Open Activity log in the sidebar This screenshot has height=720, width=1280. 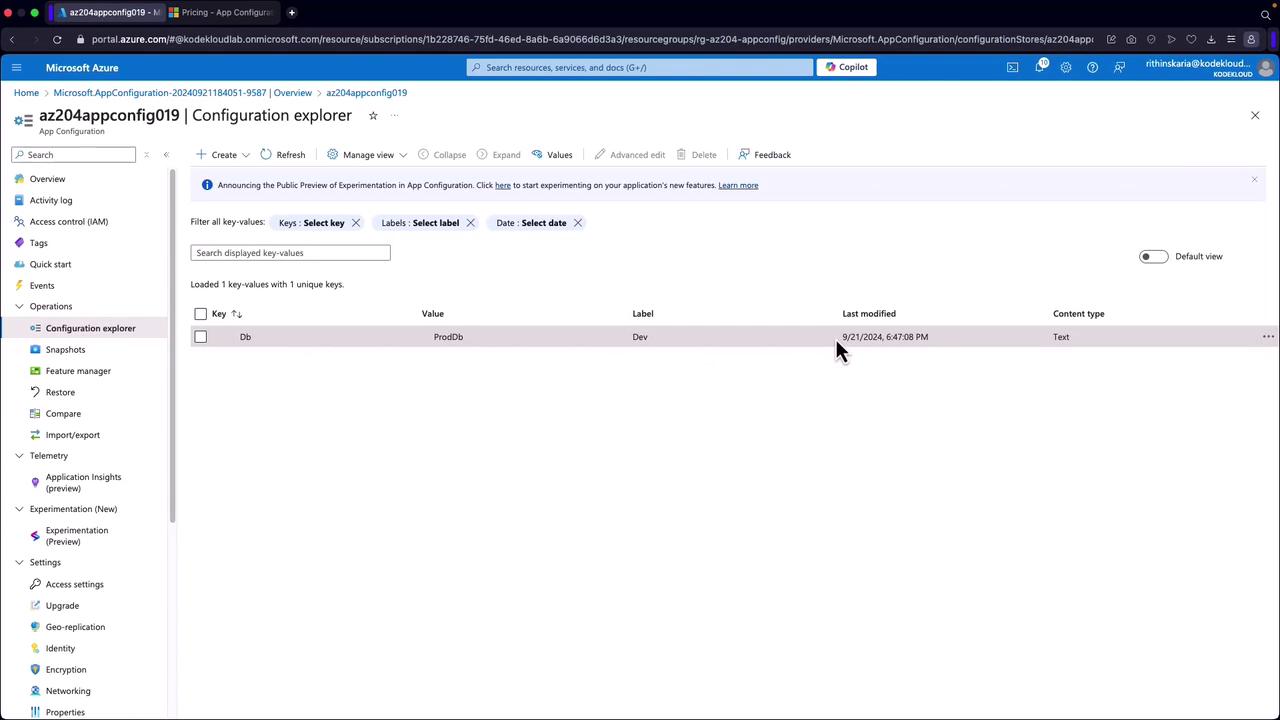coord(51,200)
